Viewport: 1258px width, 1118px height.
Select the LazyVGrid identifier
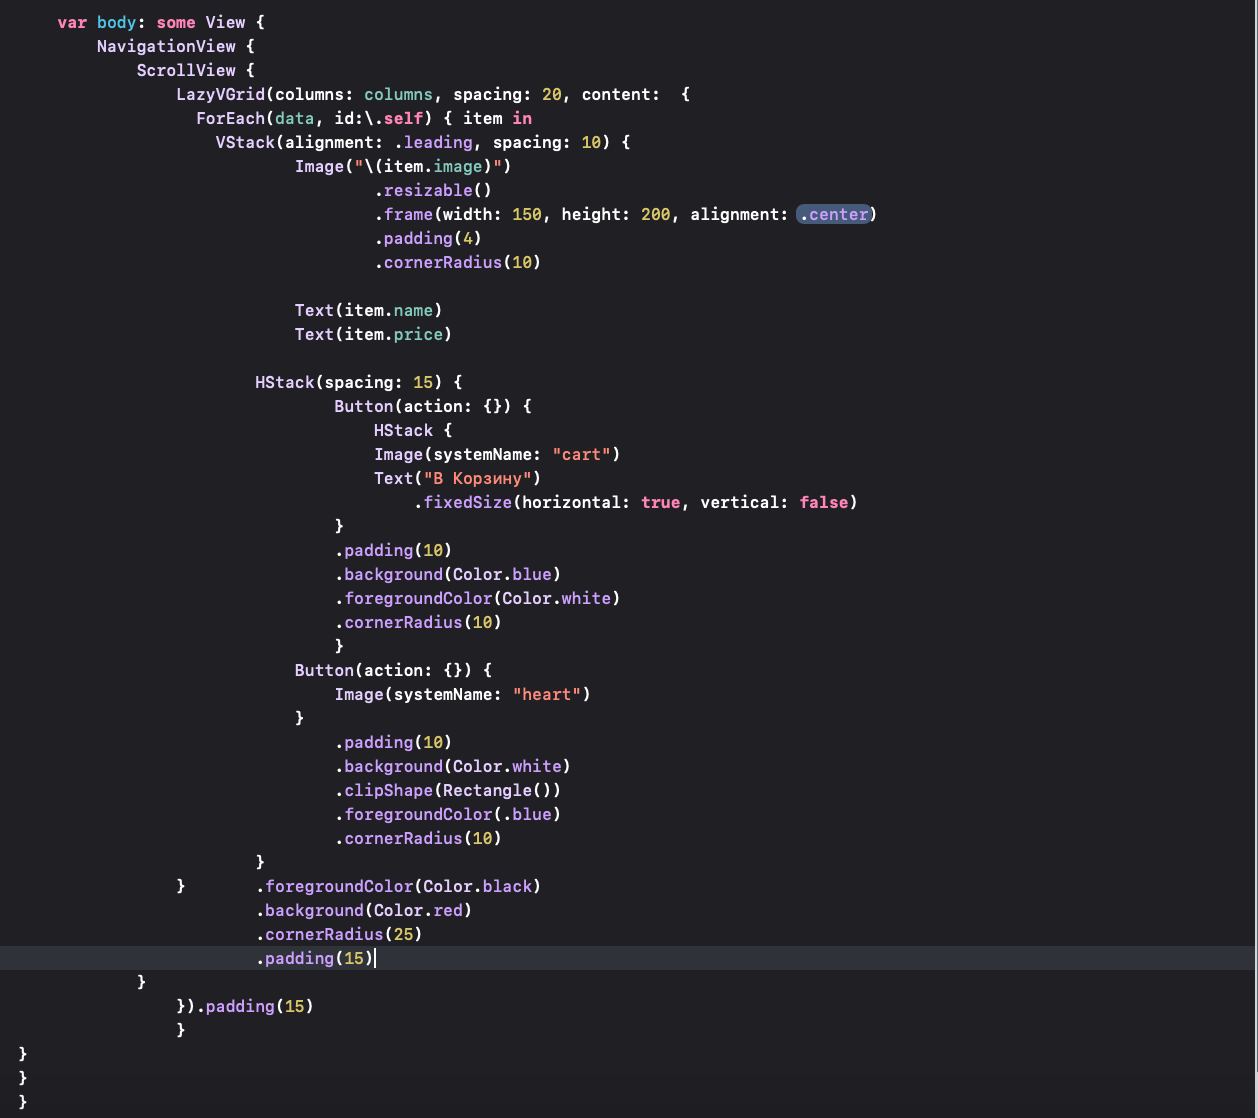(x=221, y=94)
